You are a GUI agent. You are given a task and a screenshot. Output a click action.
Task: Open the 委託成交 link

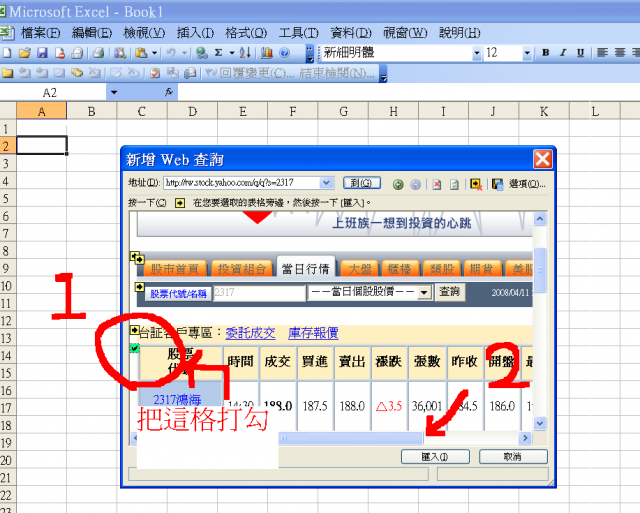tap(250, 333)
